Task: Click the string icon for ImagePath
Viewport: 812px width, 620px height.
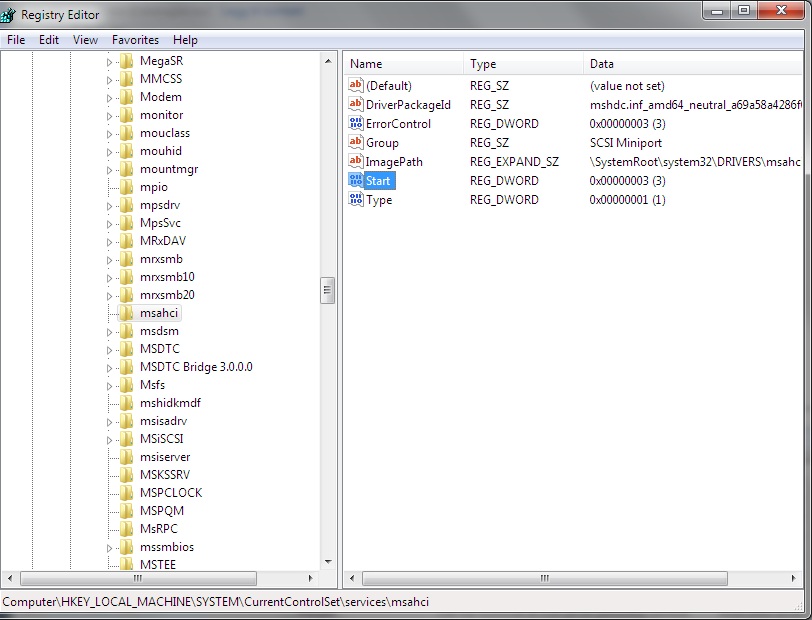Action: coord(355,162)
